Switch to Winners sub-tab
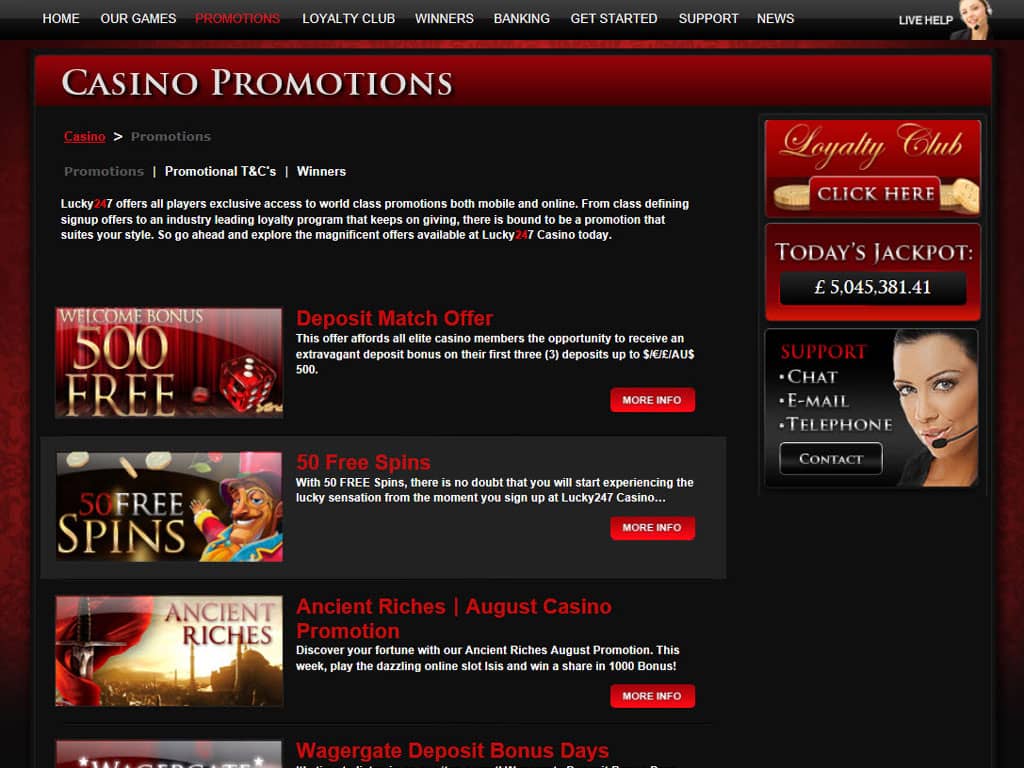The width and height of the screenshot is (1024, 768). (x=321, y=171)
